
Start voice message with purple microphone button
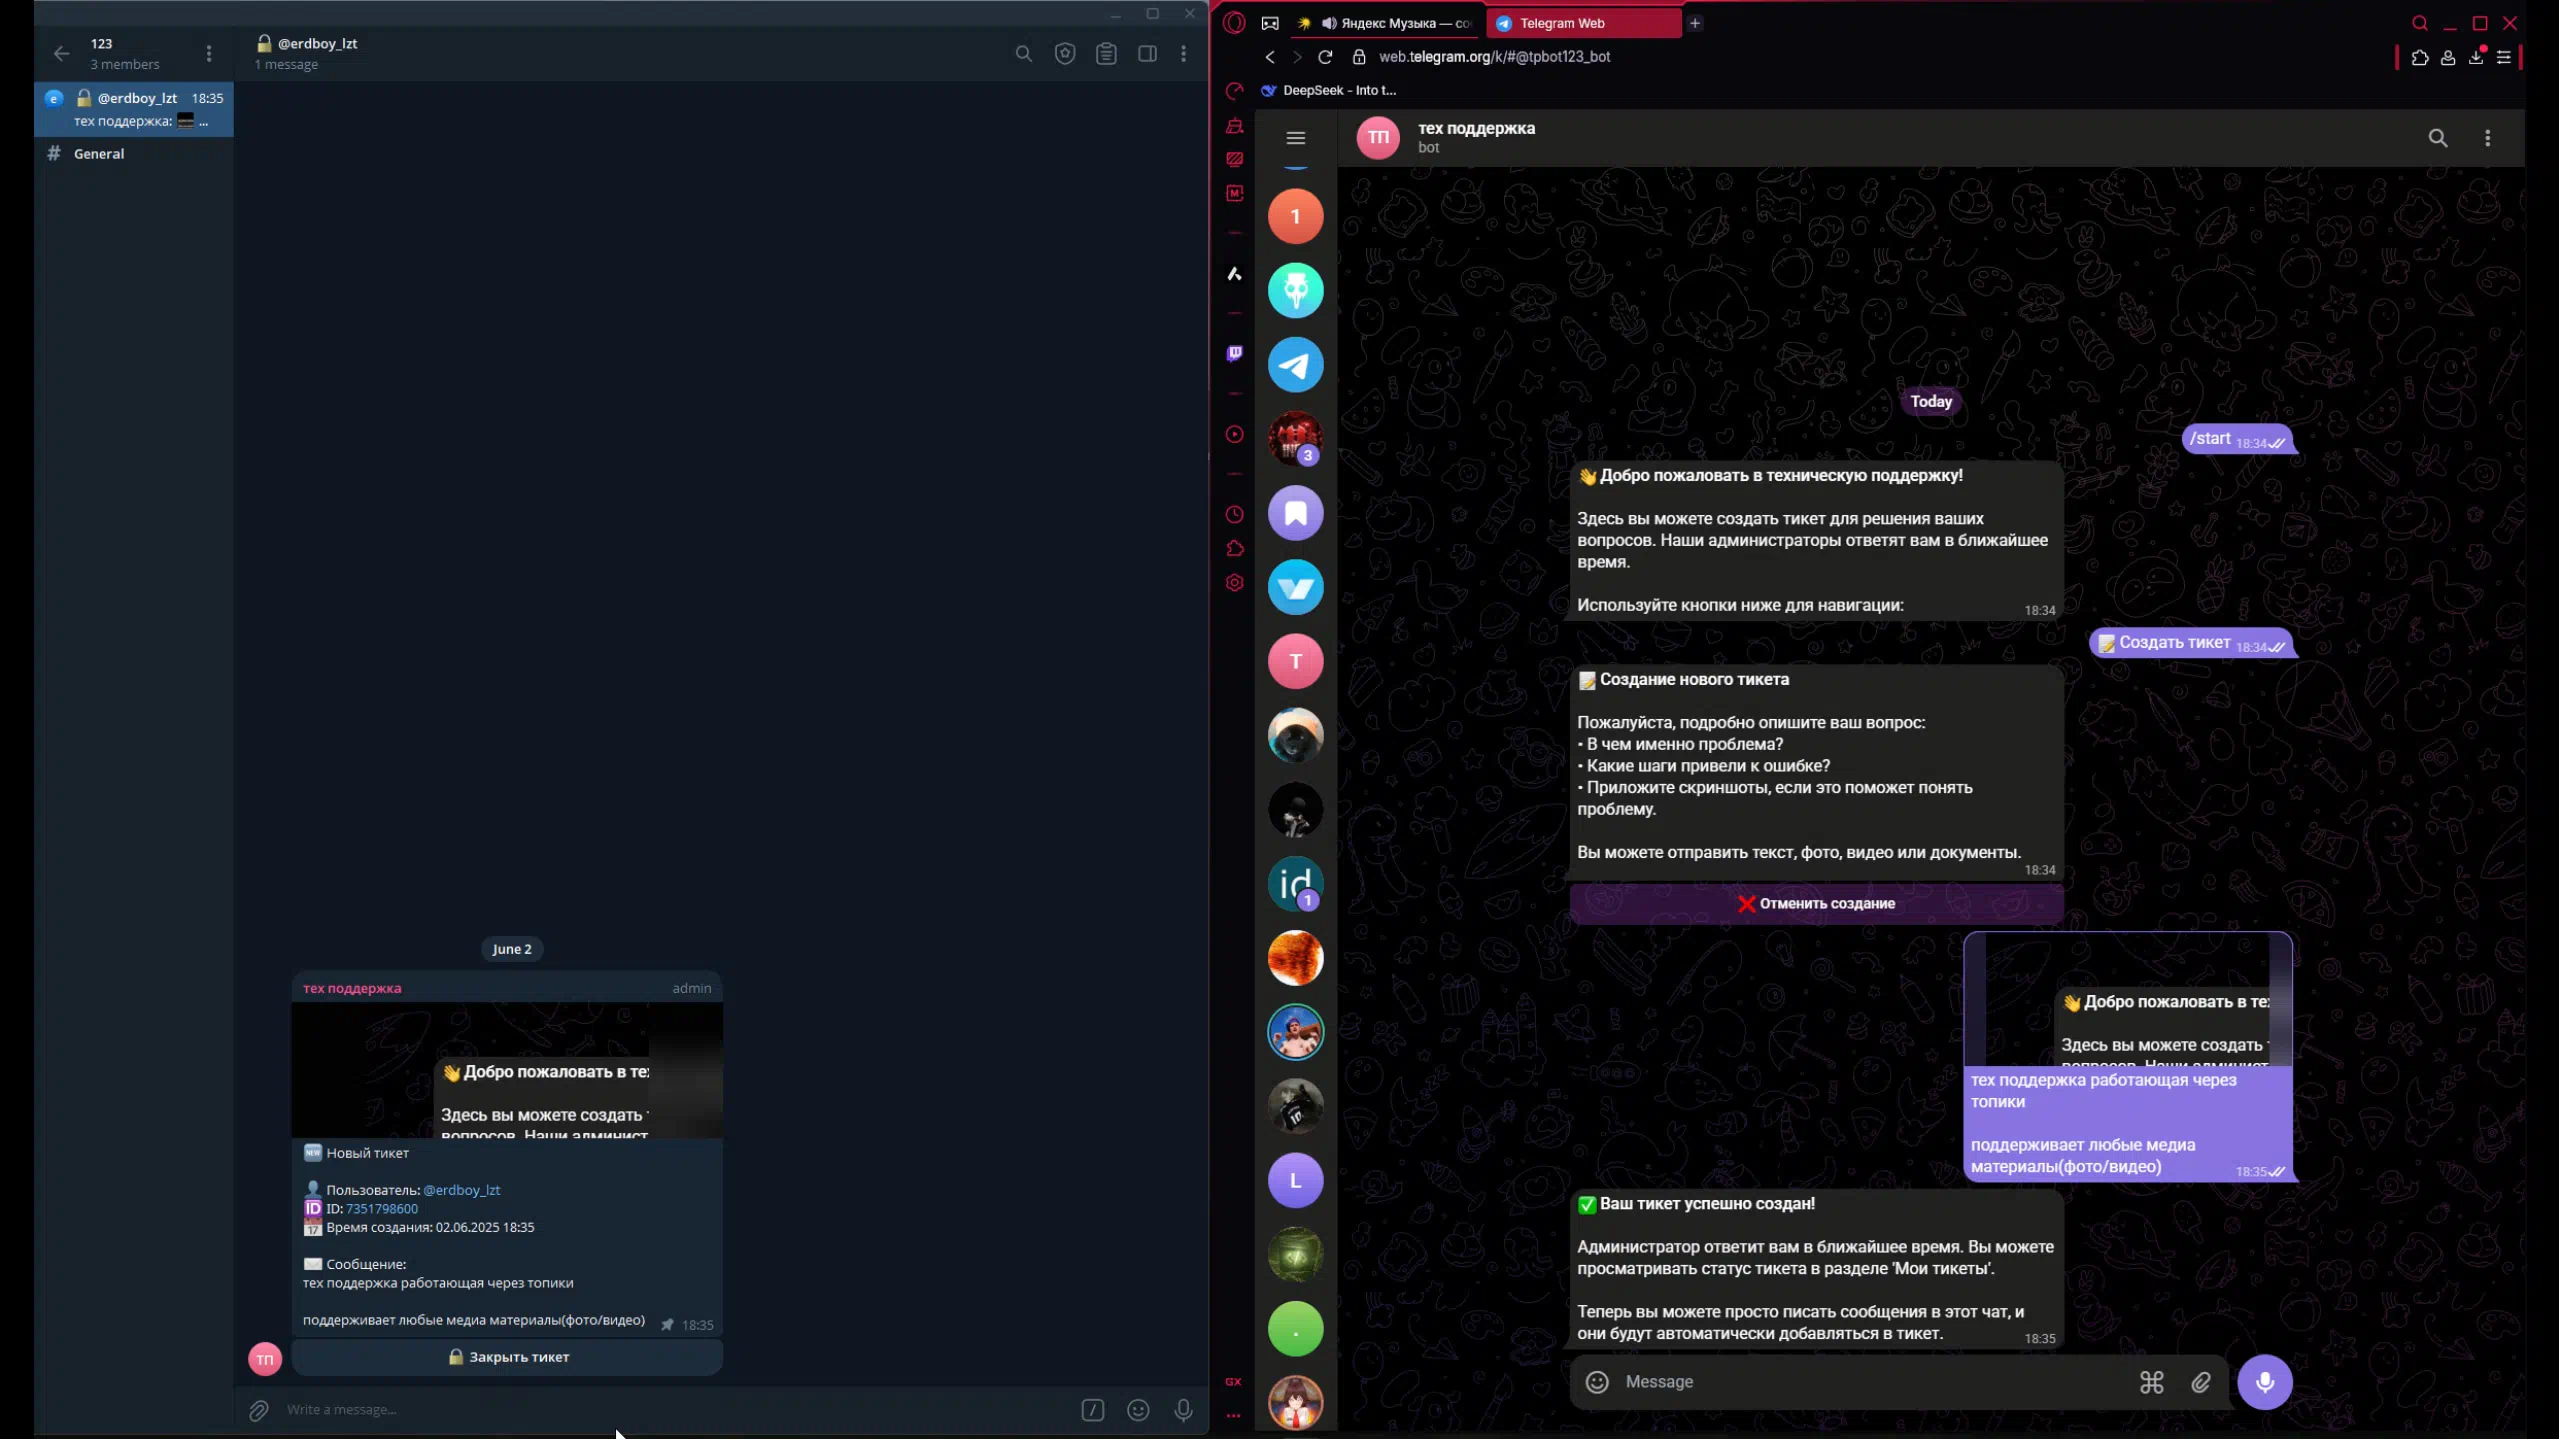pos(2265,1382)
